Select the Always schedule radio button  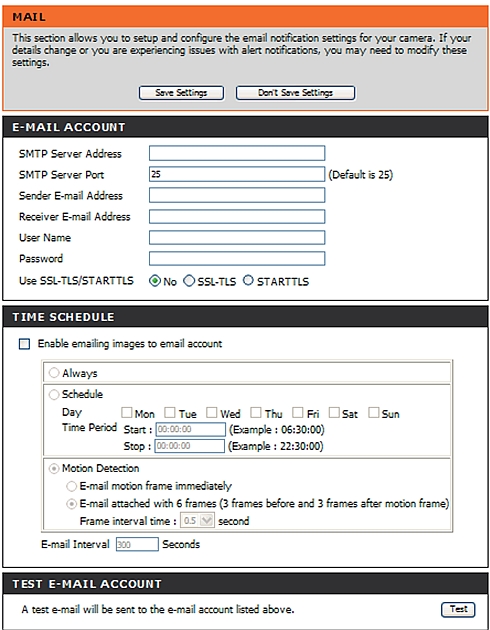54,373
